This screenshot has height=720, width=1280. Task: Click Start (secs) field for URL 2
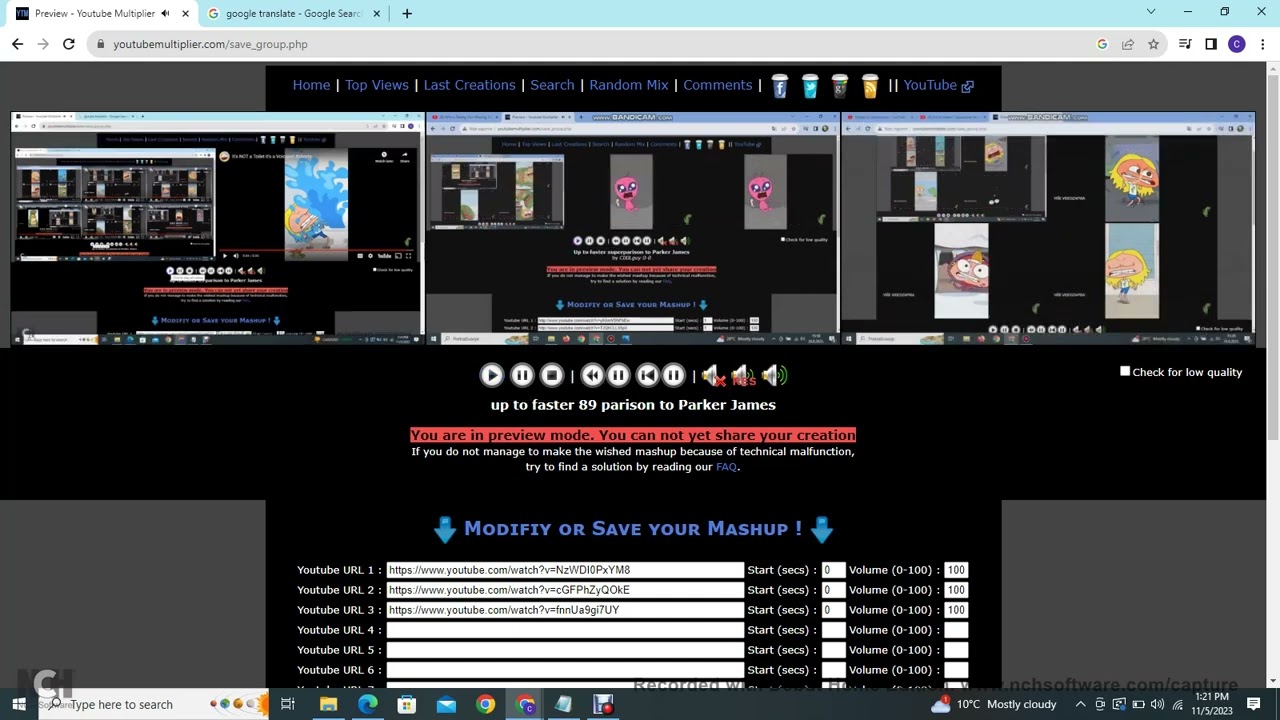833,590
